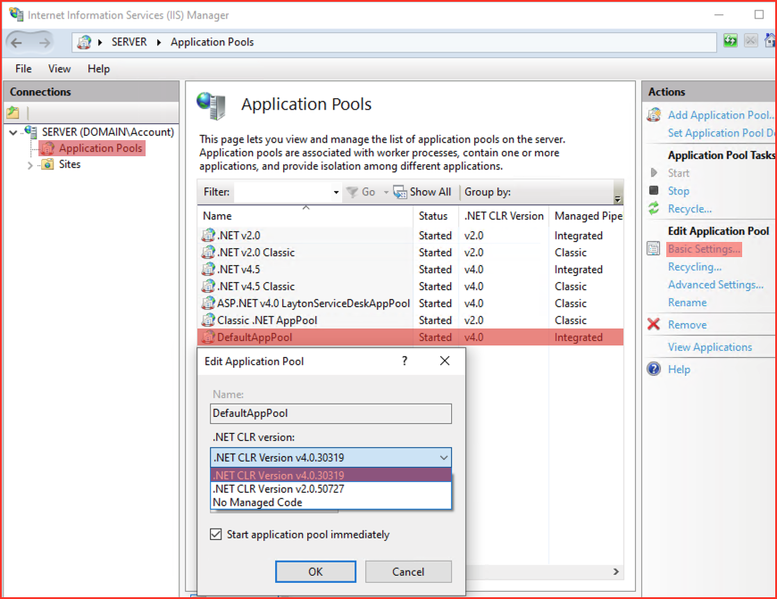Open the filter toolbar overflow arrow
This screenshot has height=599, width=777.
[617, 198]
